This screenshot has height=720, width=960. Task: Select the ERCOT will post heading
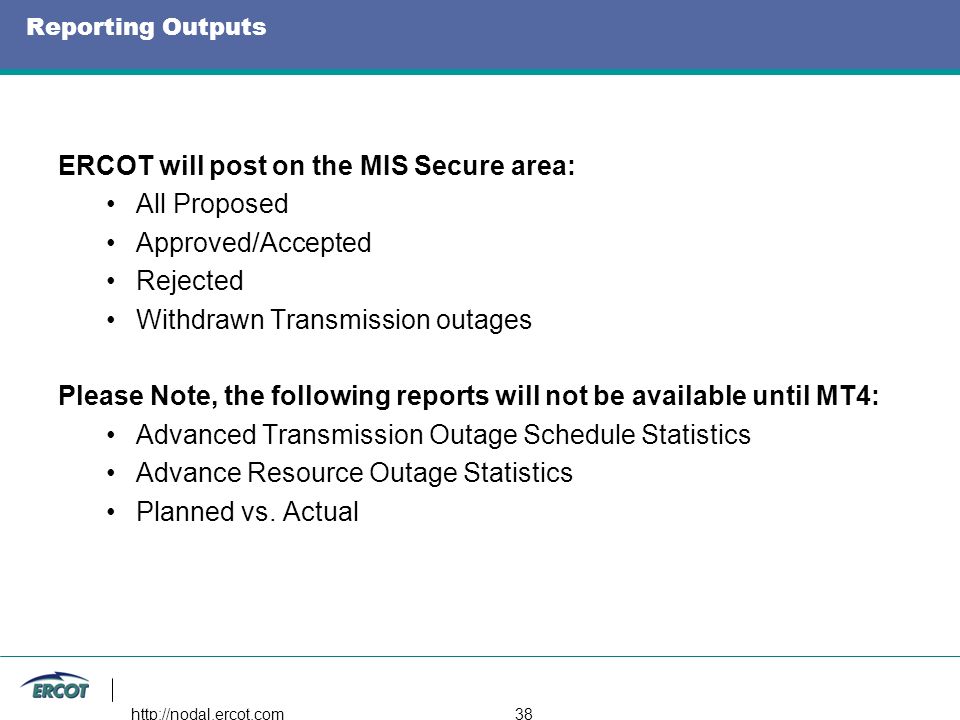[317, 166]
